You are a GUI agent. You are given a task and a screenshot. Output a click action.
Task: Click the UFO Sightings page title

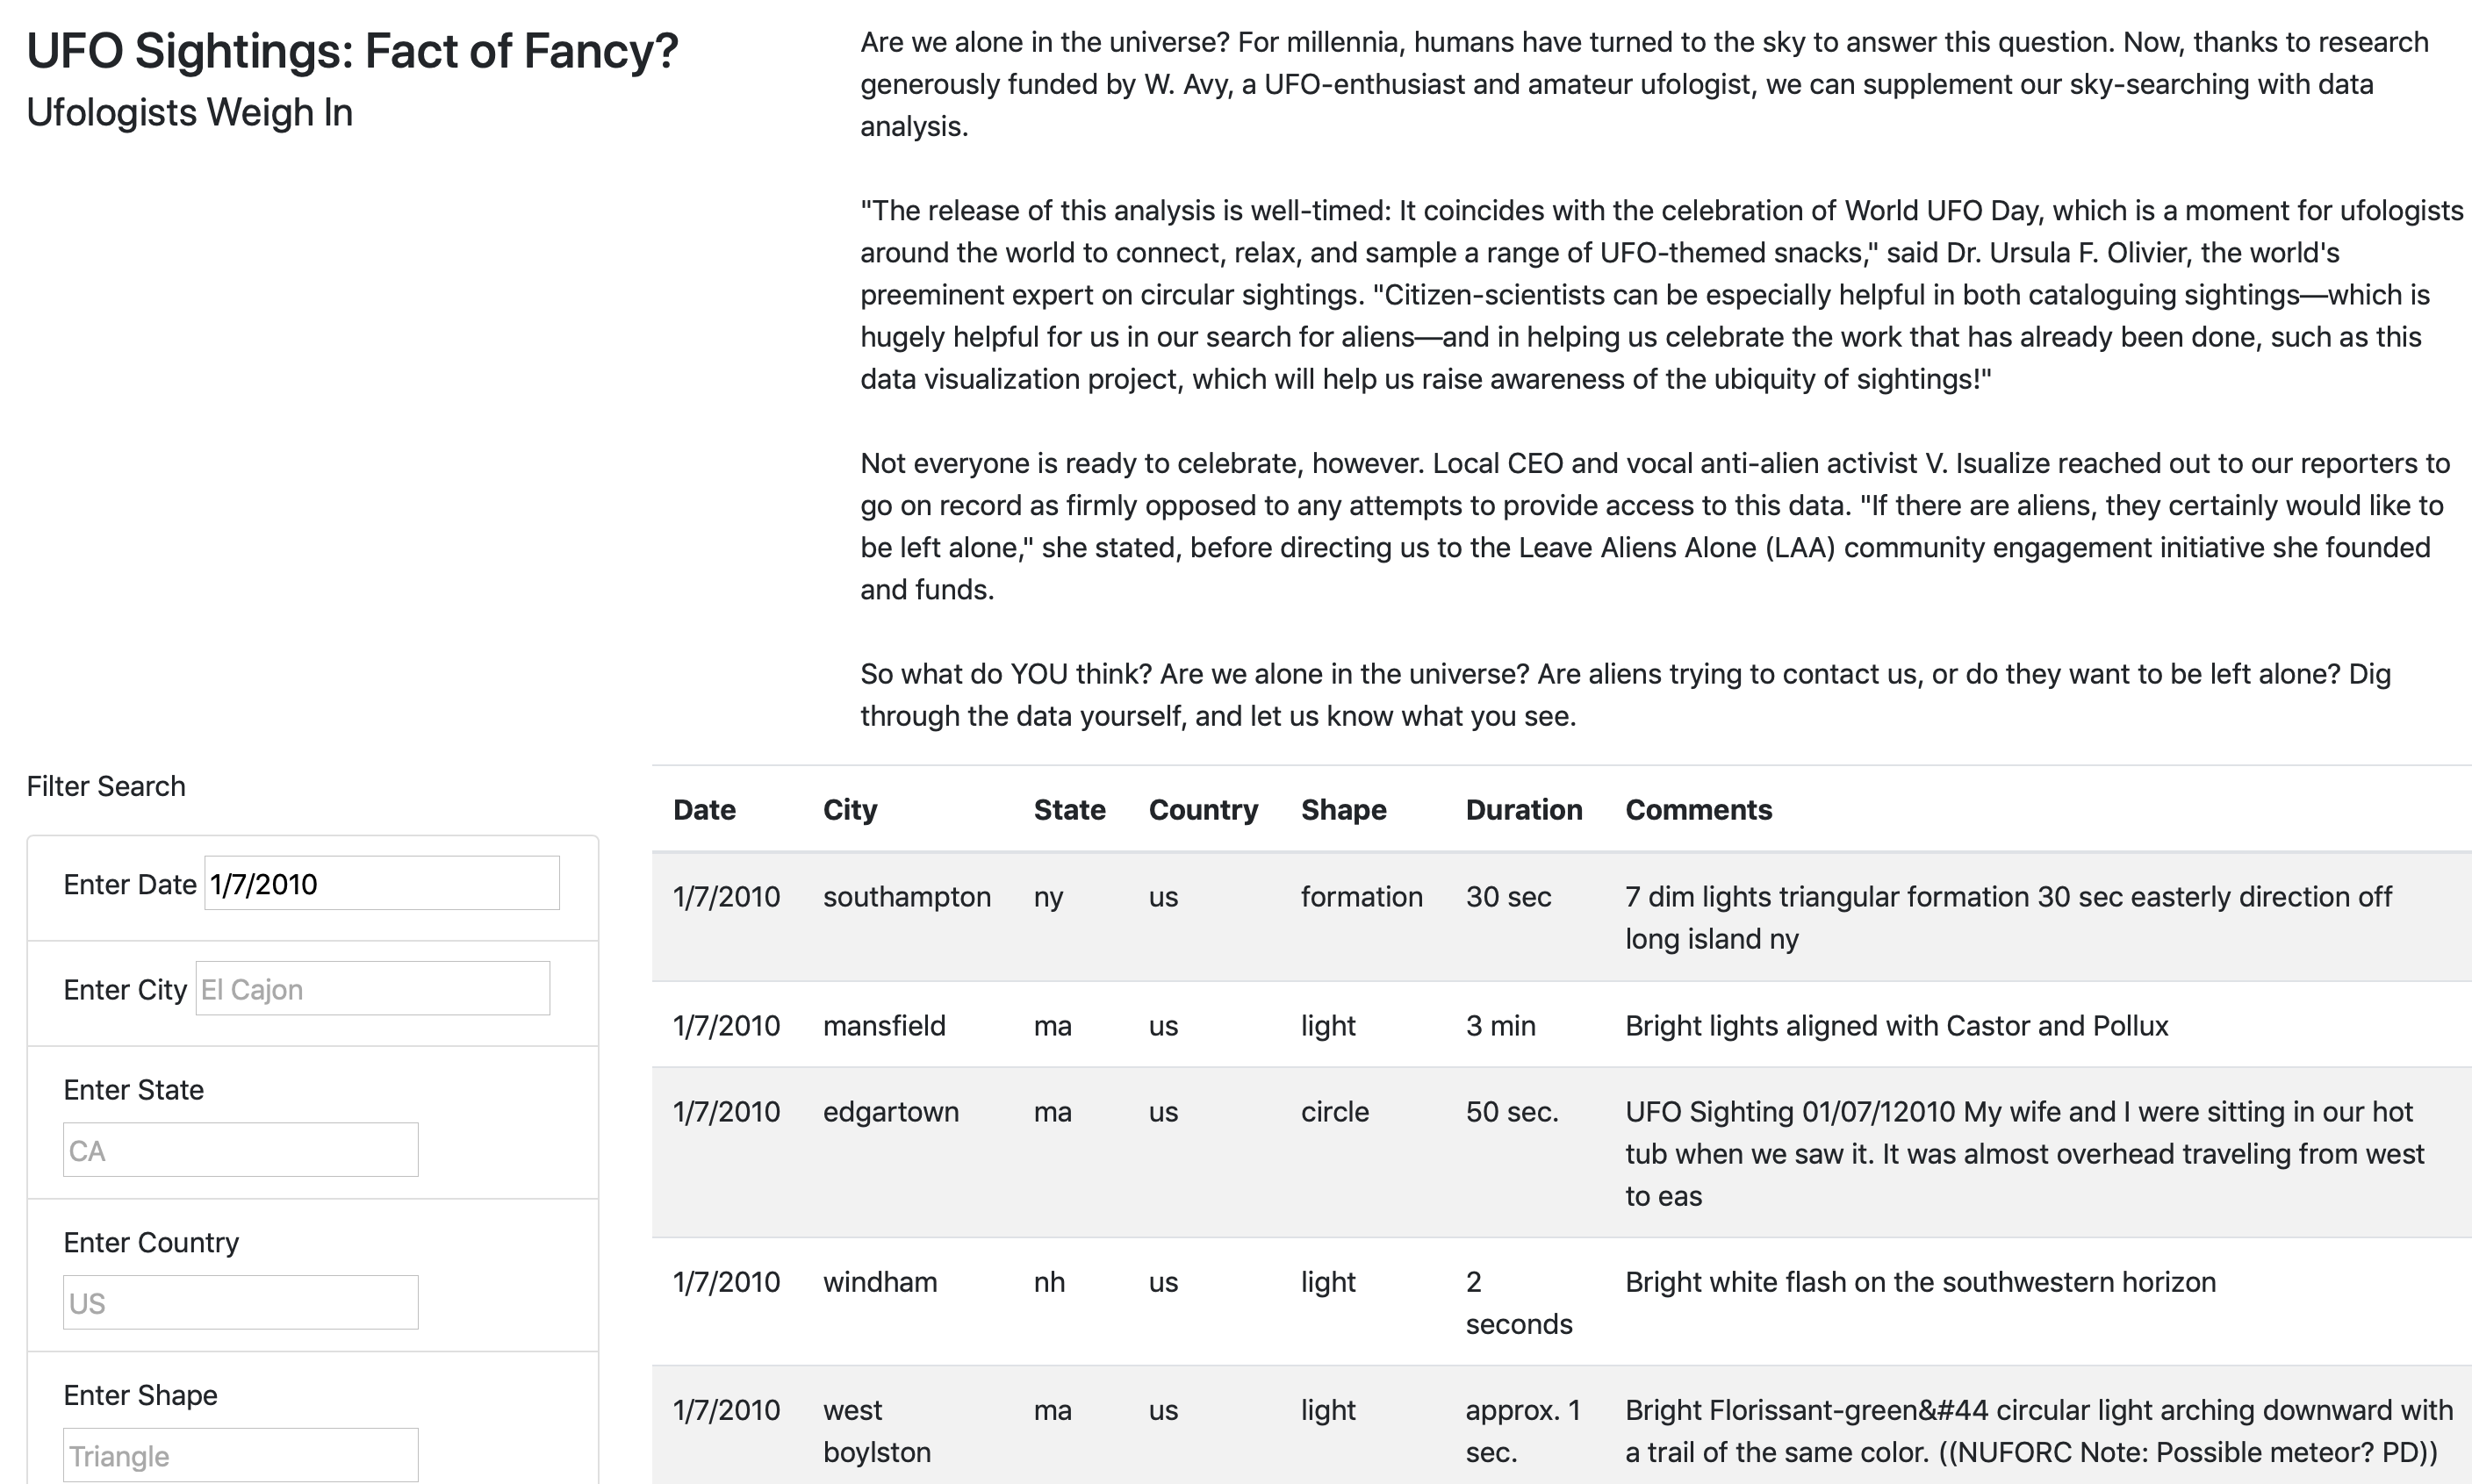352,50
